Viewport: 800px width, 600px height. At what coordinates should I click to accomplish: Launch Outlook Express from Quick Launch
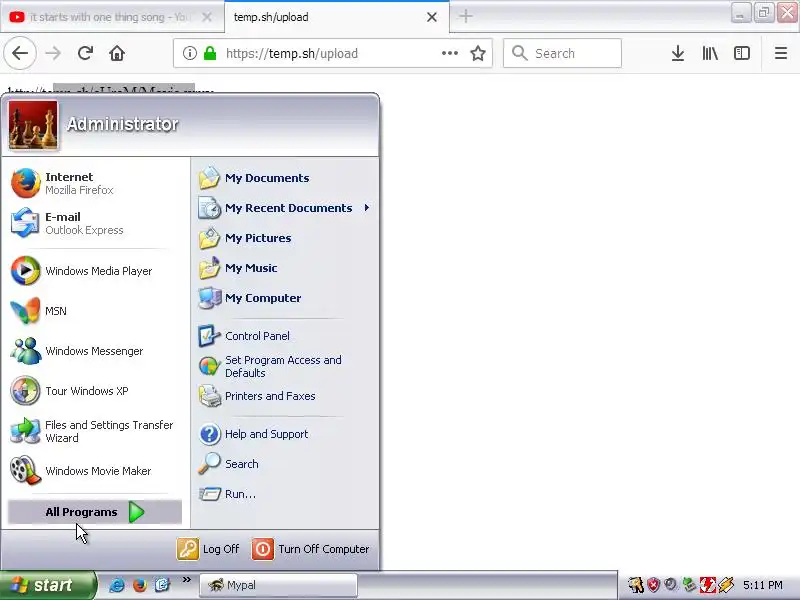click(x=162, y=585)
